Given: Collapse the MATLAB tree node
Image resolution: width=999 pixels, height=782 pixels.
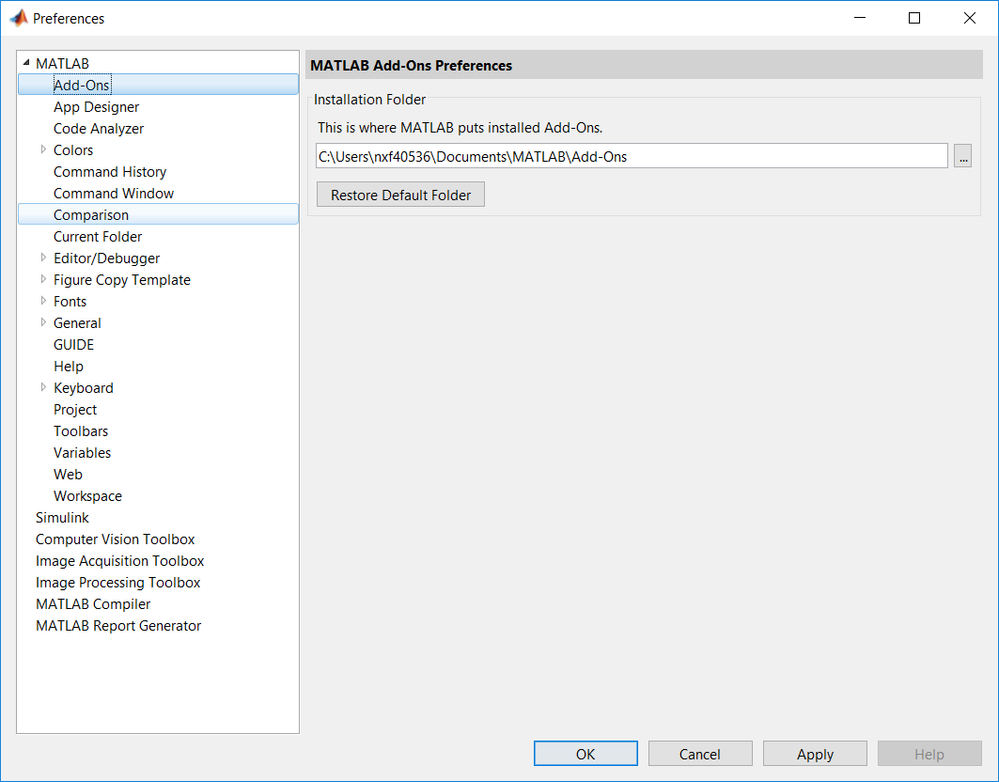Looking at the screenshot, I should (26, 64).
